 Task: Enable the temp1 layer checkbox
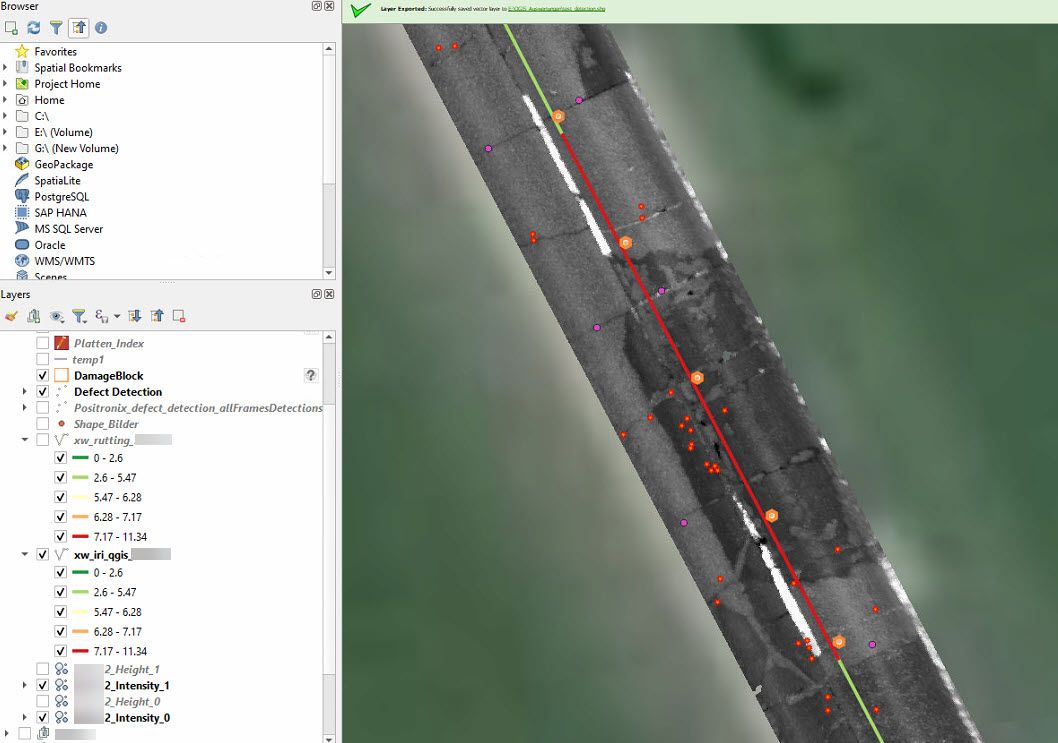coord(43,359)
